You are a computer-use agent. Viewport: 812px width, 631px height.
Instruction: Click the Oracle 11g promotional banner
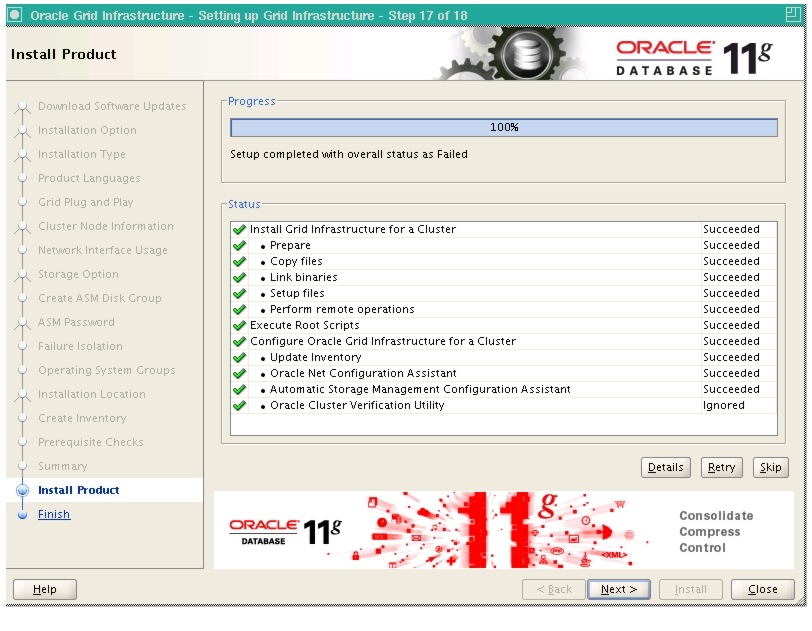503,530
